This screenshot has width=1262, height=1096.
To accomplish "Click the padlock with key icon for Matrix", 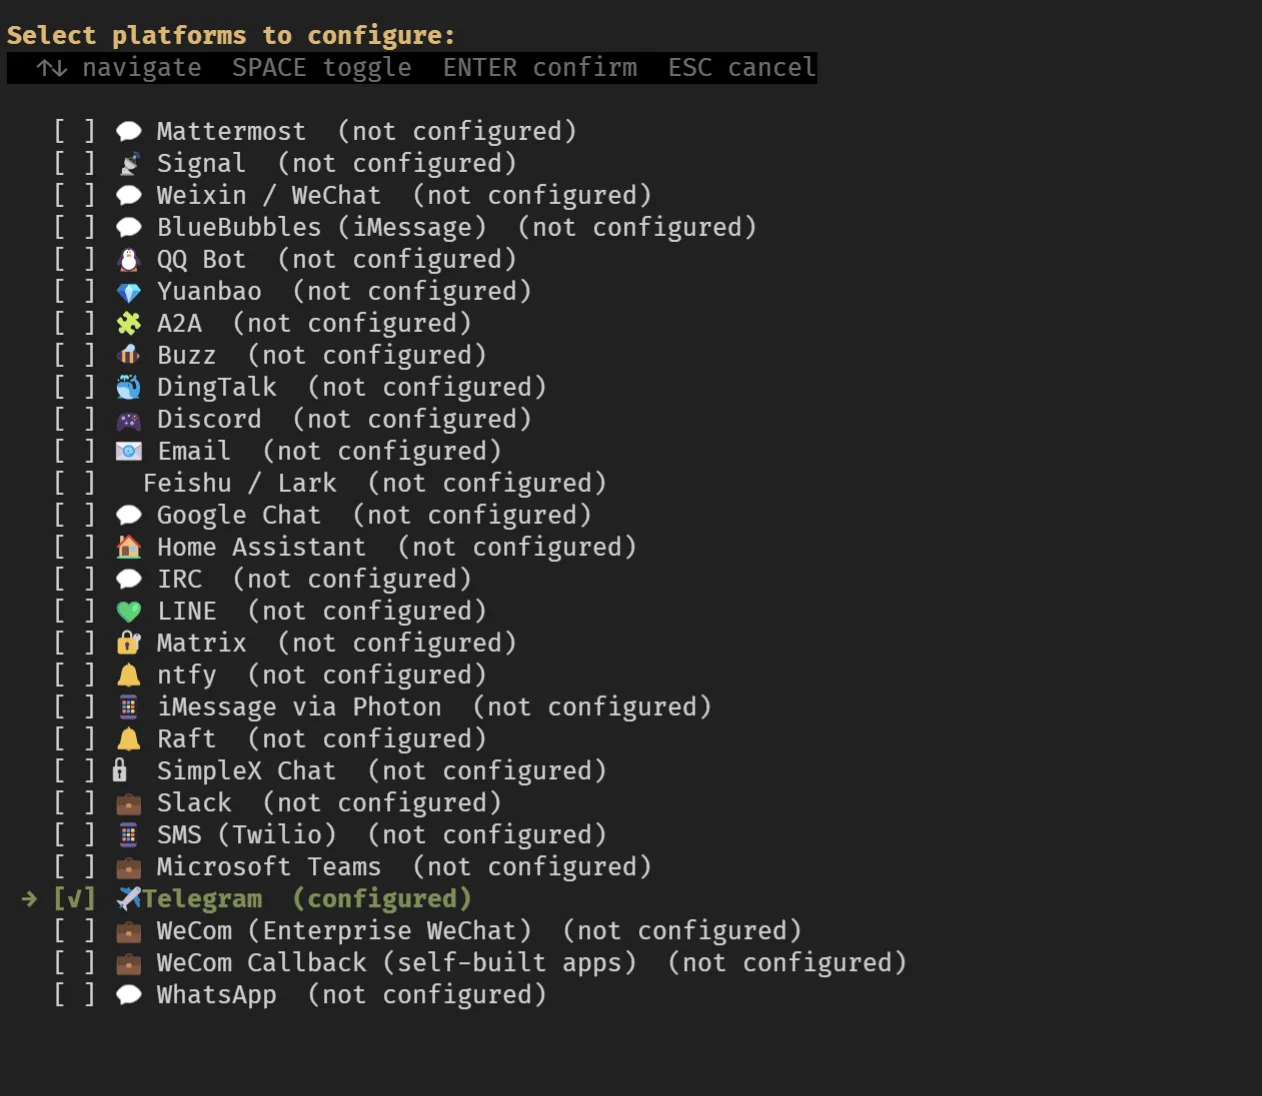I will (129, 644).
